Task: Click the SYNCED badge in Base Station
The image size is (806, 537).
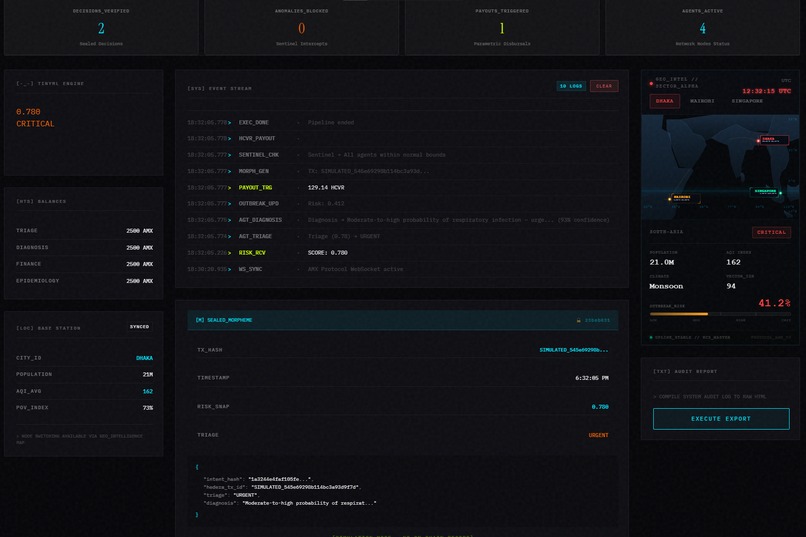Action: [x=139, y=327]
